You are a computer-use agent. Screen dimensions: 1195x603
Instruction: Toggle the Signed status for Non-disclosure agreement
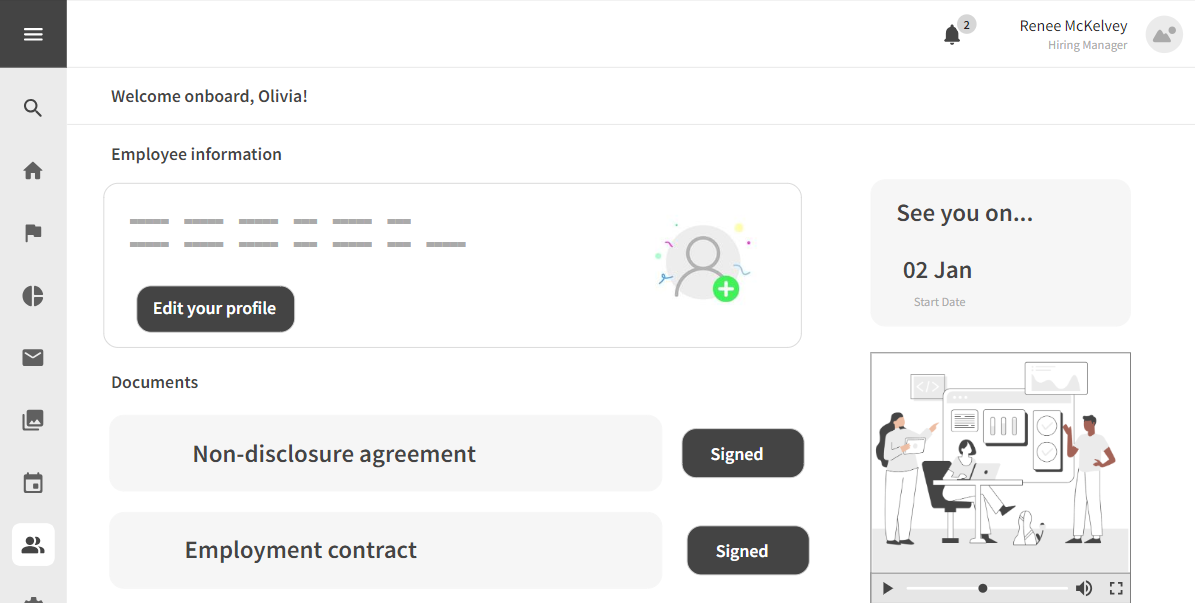(742, 453)
